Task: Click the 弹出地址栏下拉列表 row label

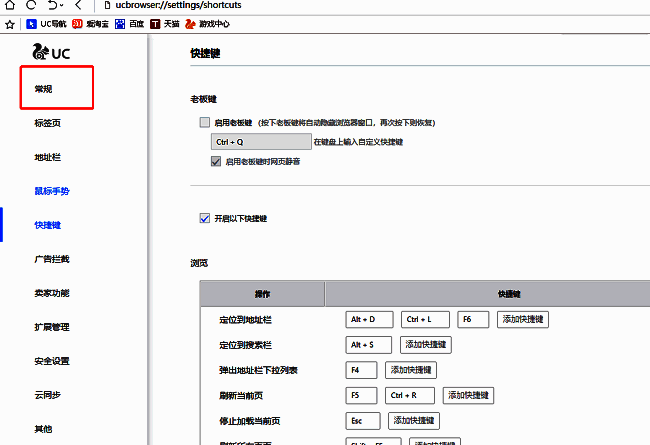Action: click(258, 370)
